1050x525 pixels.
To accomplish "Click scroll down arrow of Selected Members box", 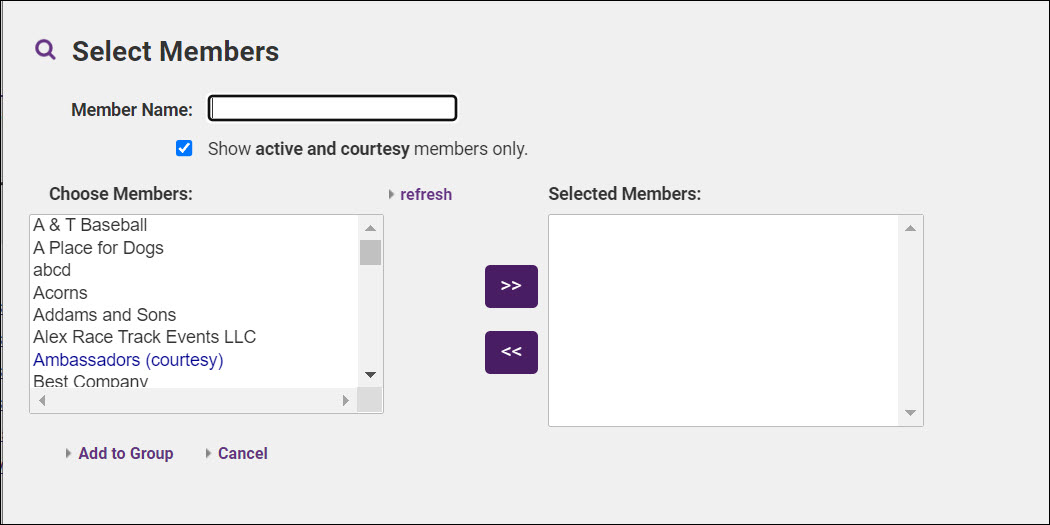I will pyautogui.click(x=910, y=413).
